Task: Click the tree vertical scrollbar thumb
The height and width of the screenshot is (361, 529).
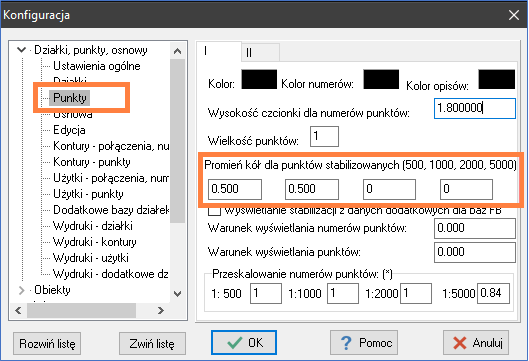Action: click(177, 141)
